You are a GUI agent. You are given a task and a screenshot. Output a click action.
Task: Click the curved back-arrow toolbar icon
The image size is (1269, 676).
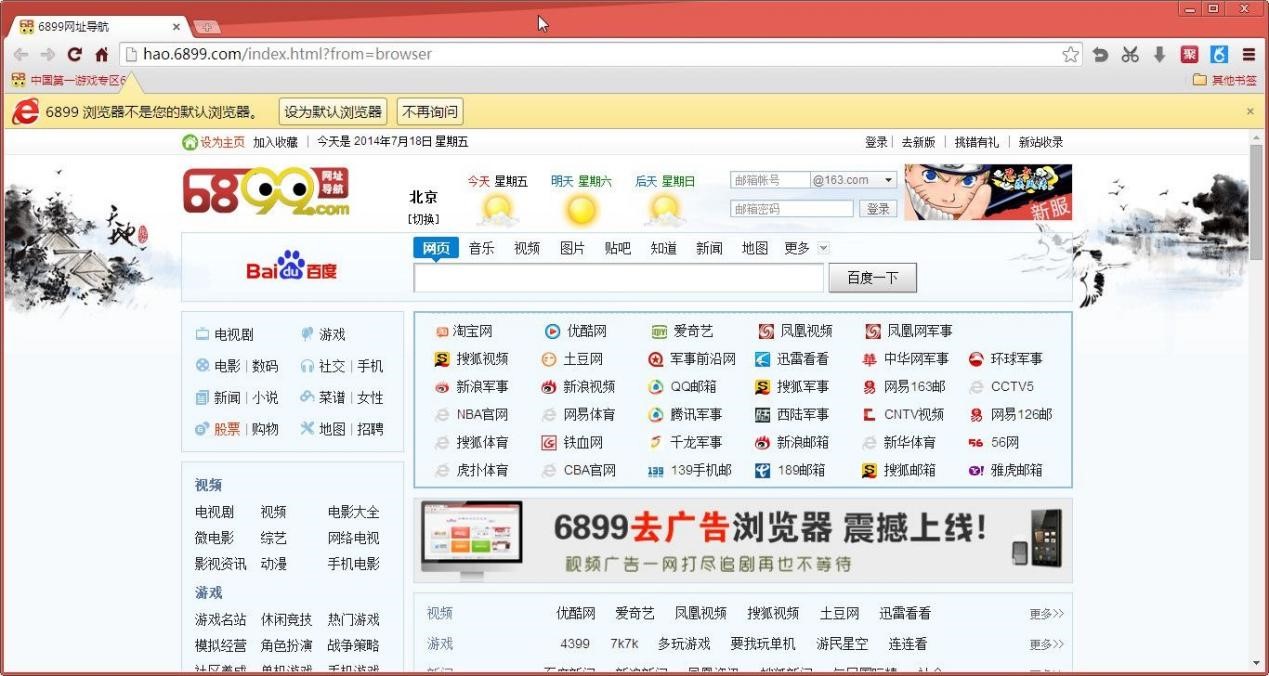[1102, 55]
